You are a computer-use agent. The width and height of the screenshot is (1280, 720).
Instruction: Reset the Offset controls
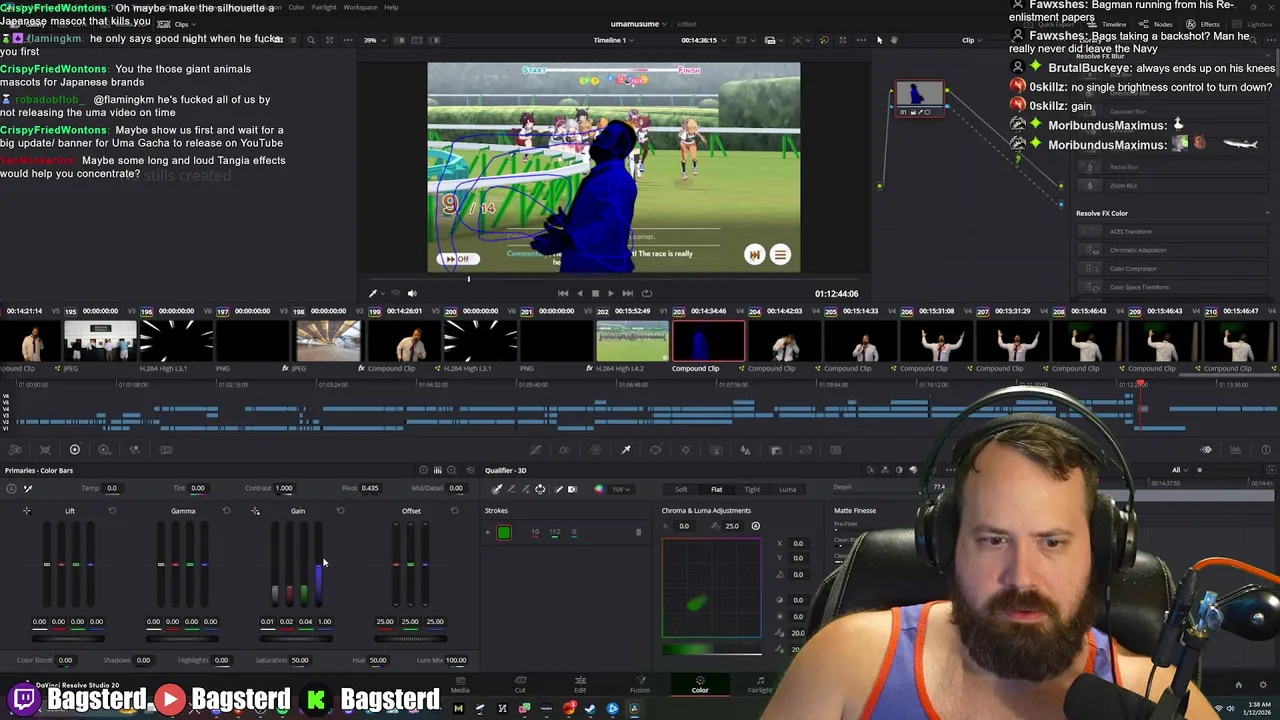454,511
